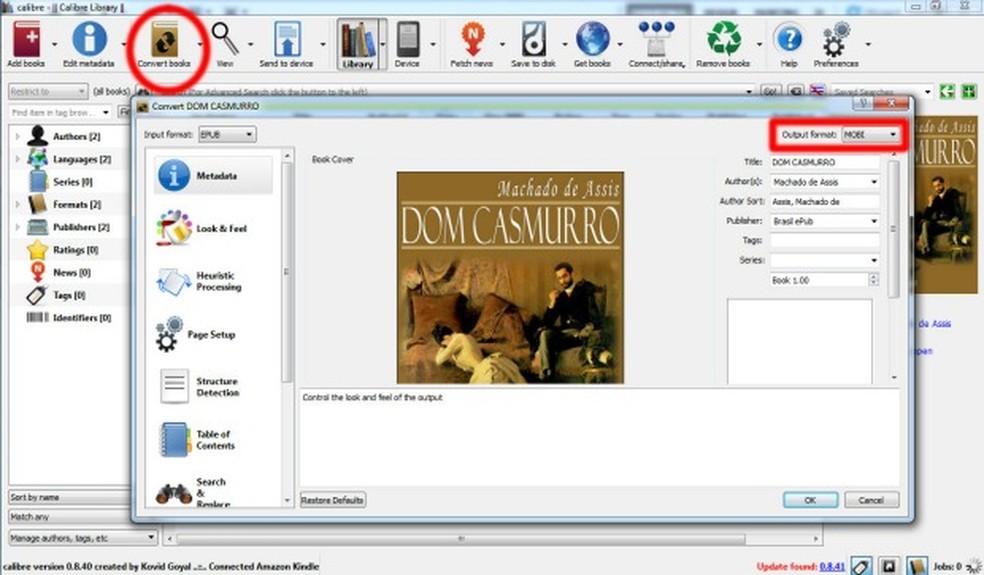
Task: Expand the Authors tree node arrow
Action: [x=18, y=136]
